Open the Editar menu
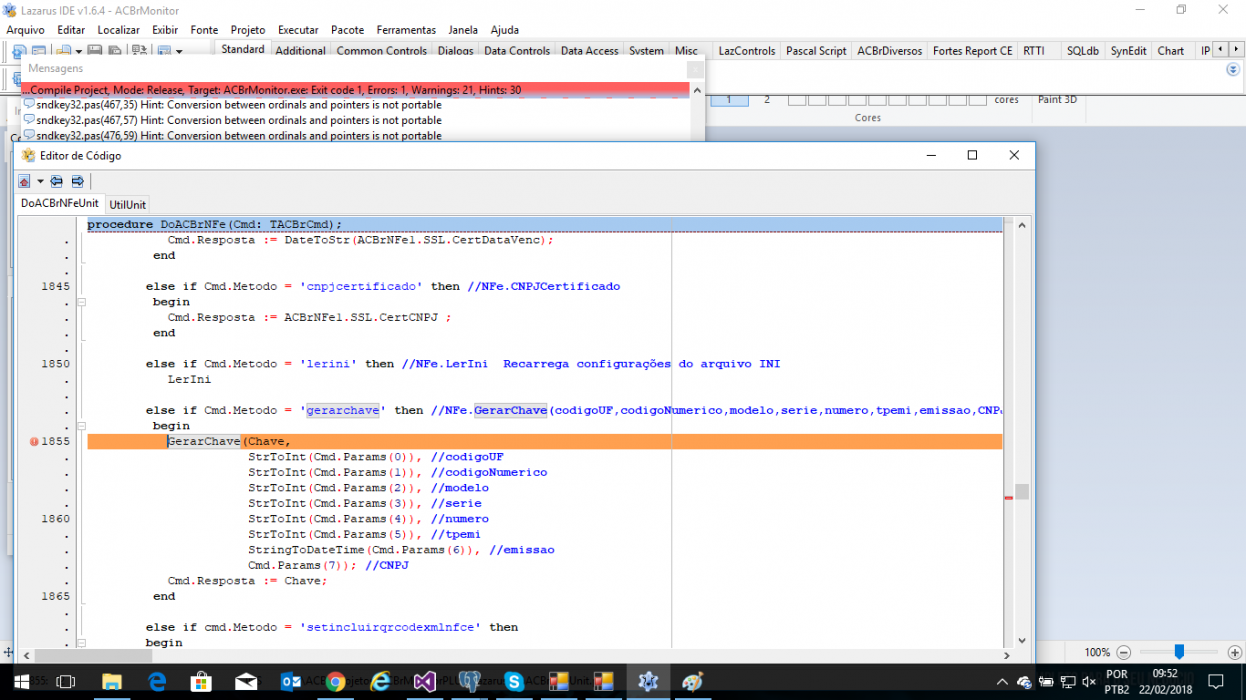The image size is (1246, 700). click(x=71, y=30)
